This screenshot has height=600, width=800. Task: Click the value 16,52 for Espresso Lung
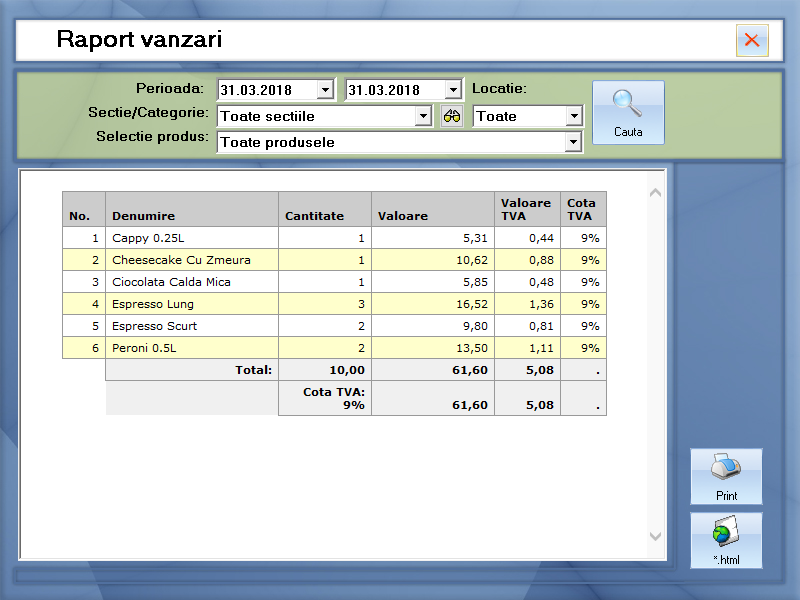(x=472, y=304)
